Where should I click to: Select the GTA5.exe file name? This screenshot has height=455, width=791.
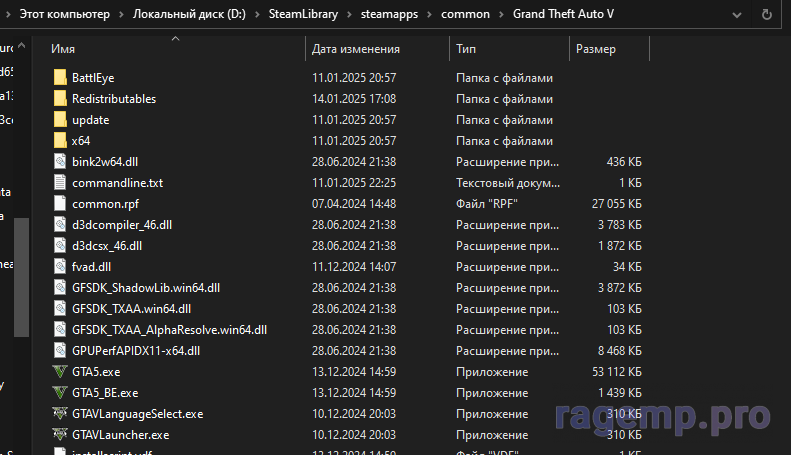(96, 372)
